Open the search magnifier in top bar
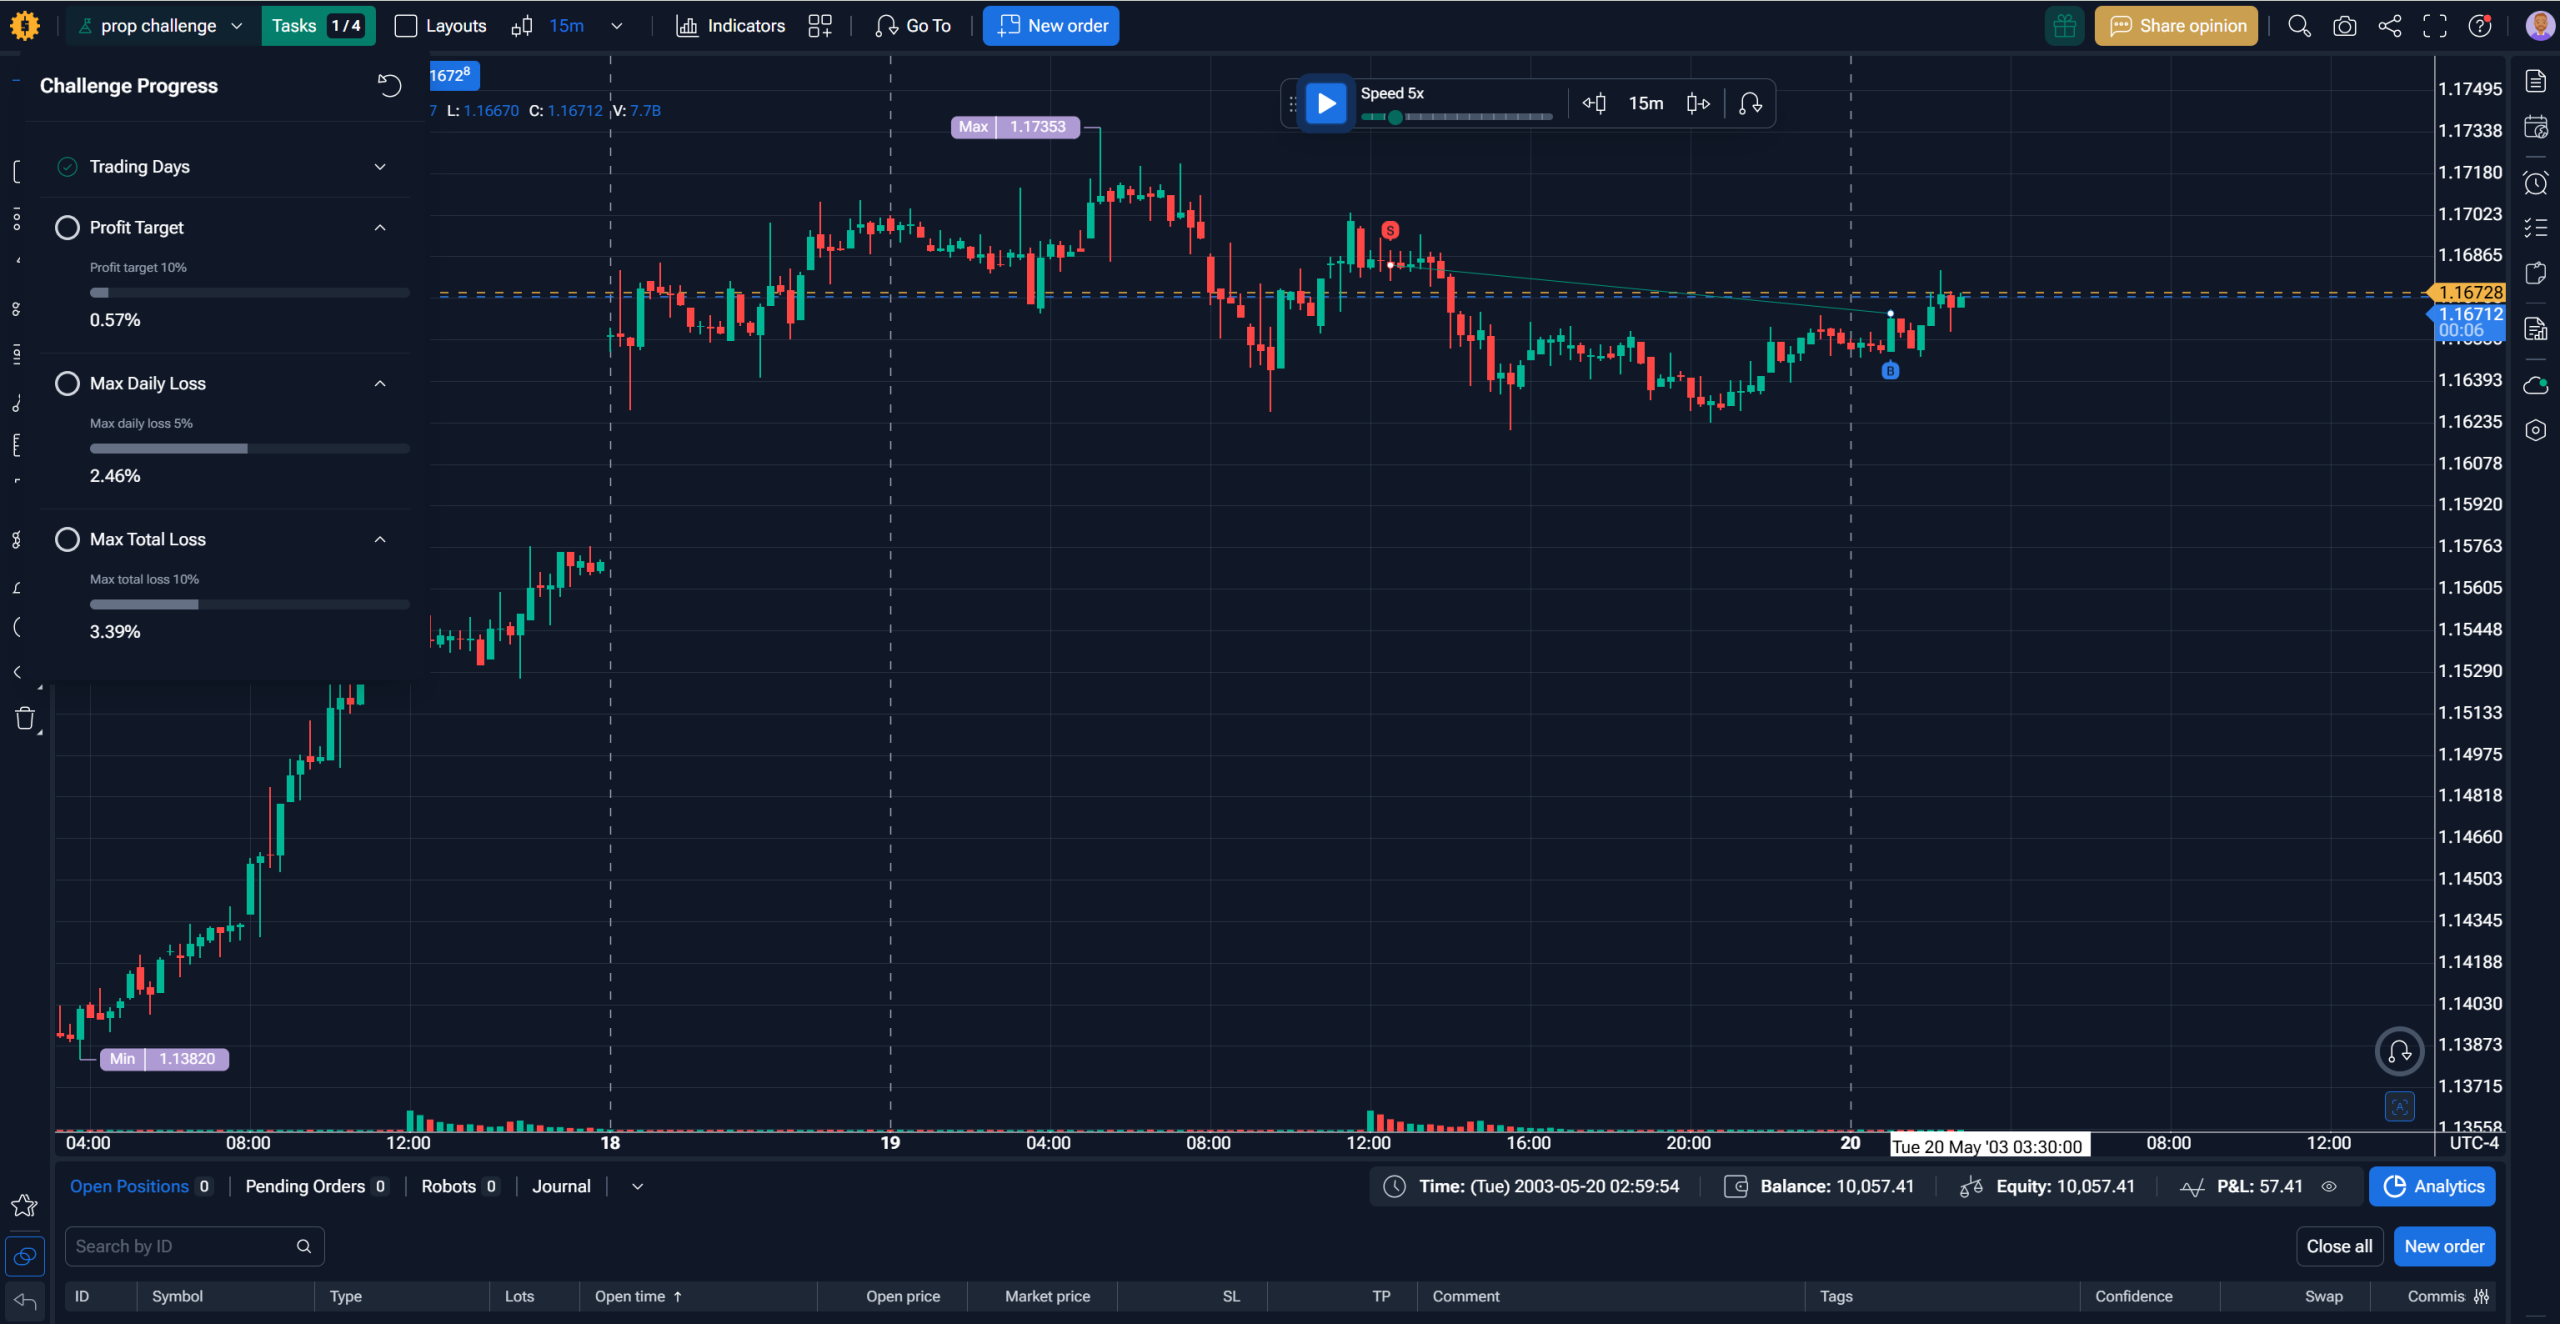Image resolution: width=2560 pixels, height=1324 pixels. click(x=2299, y=26)
